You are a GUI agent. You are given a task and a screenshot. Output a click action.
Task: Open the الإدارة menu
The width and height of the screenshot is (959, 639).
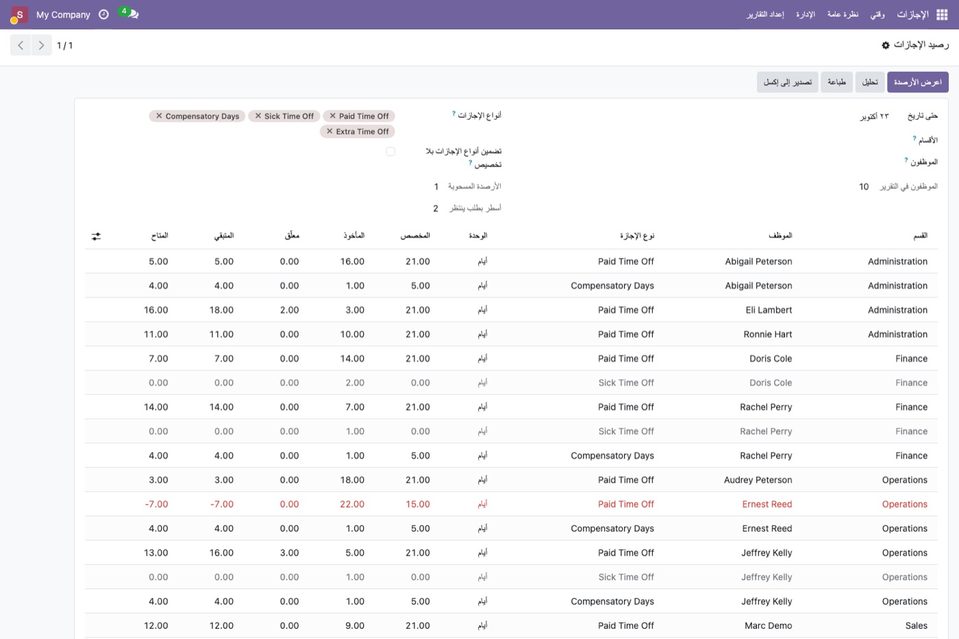(805, 15)
